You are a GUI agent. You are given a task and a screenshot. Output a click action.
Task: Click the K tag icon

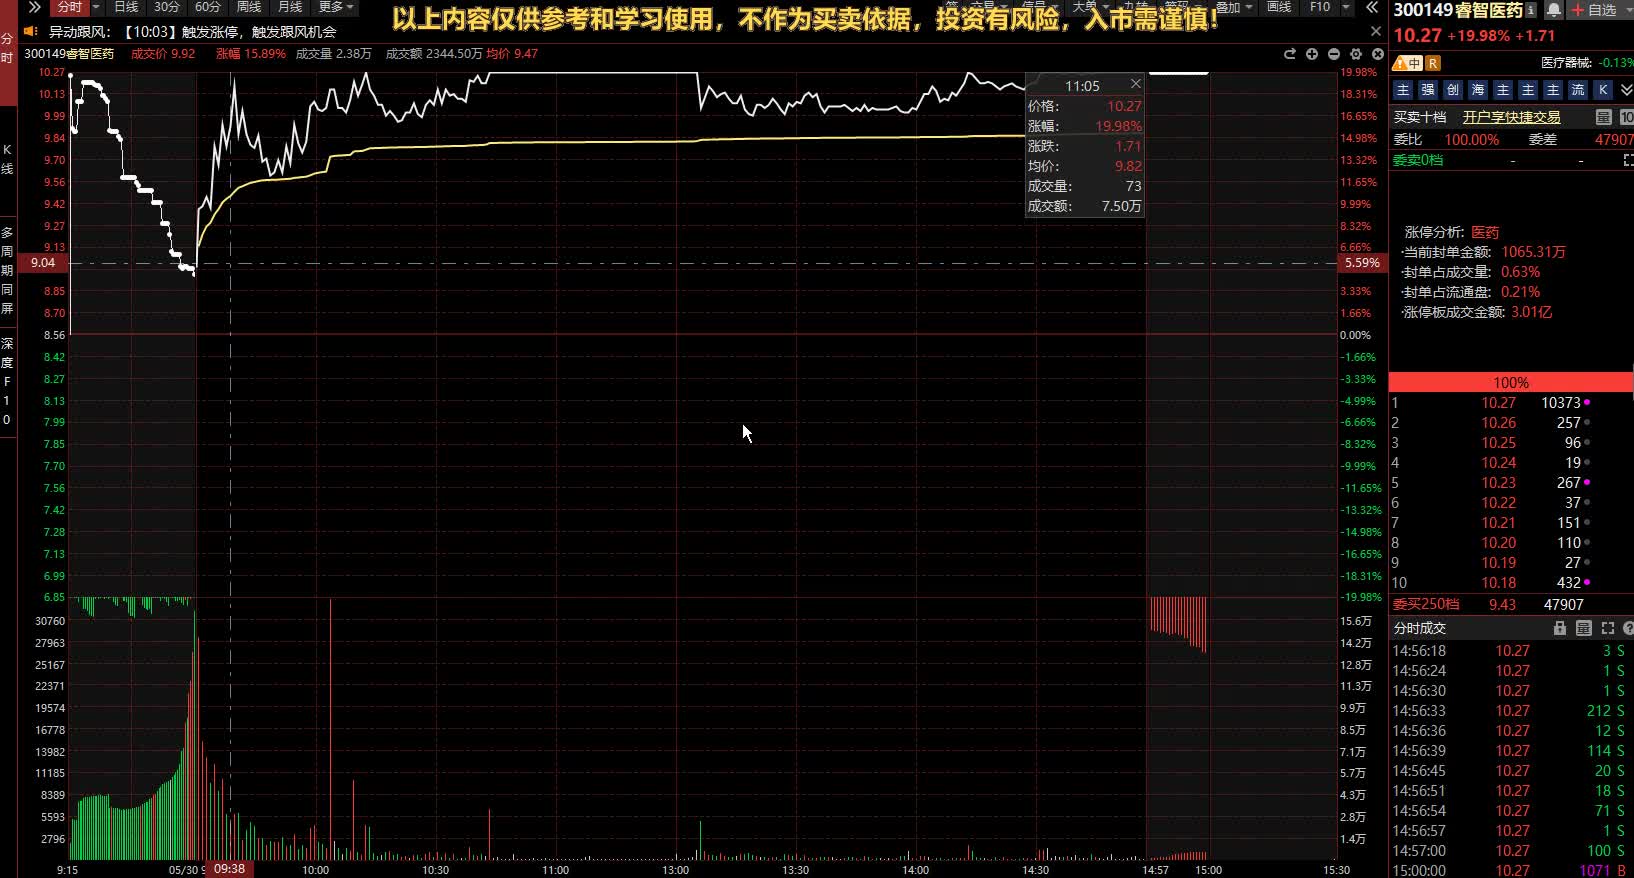coord(1603,90)
